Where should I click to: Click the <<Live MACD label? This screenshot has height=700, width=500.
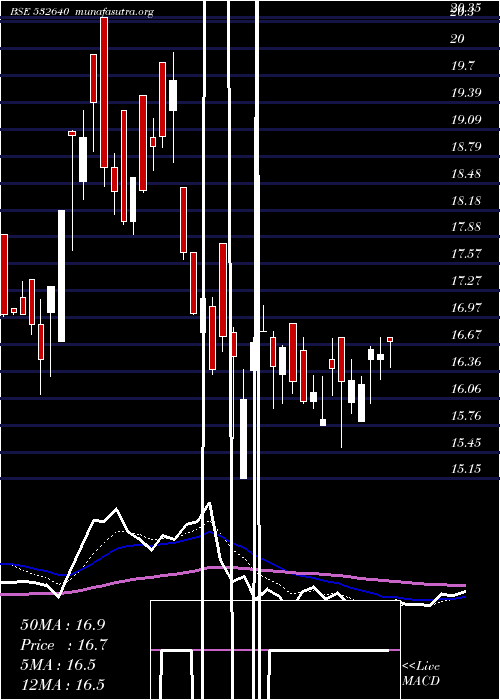pyautogui.click(x=421, y=674)
